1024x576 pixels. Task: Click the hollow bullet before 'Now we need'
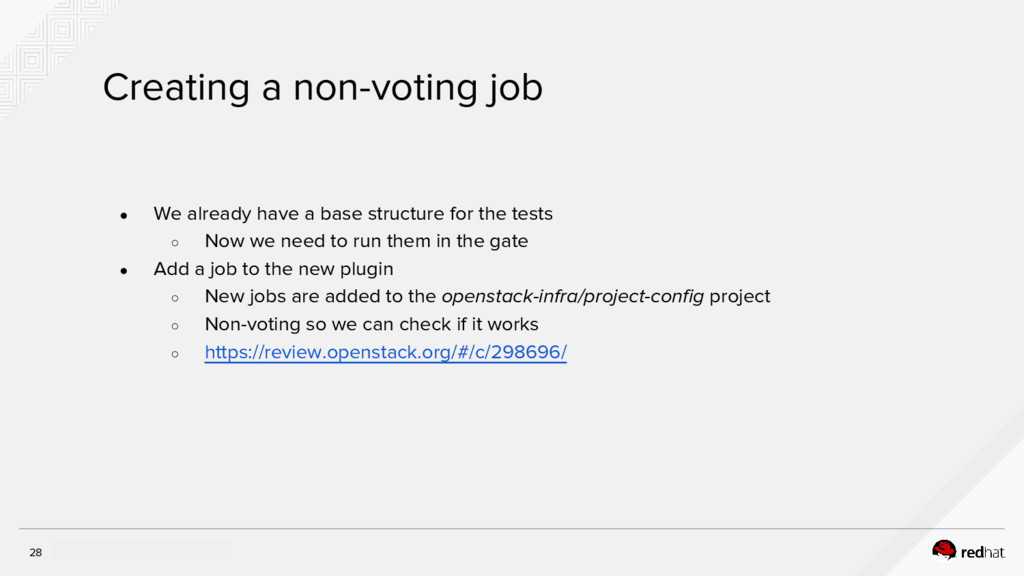coord(175,242)
